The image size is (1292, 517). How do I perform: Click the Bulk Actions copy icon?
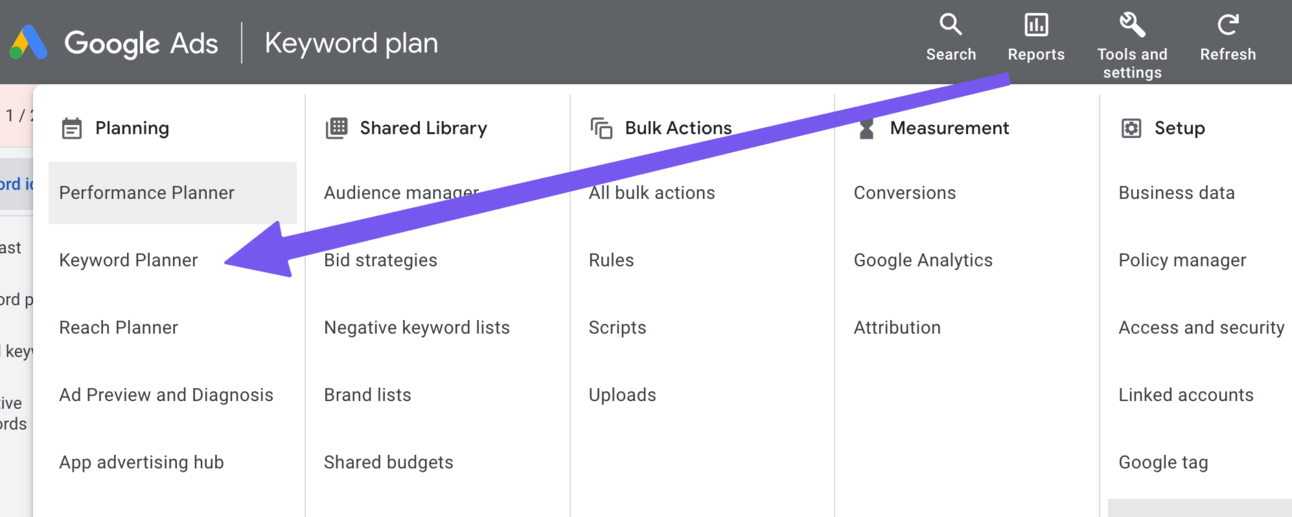[601, 128]
